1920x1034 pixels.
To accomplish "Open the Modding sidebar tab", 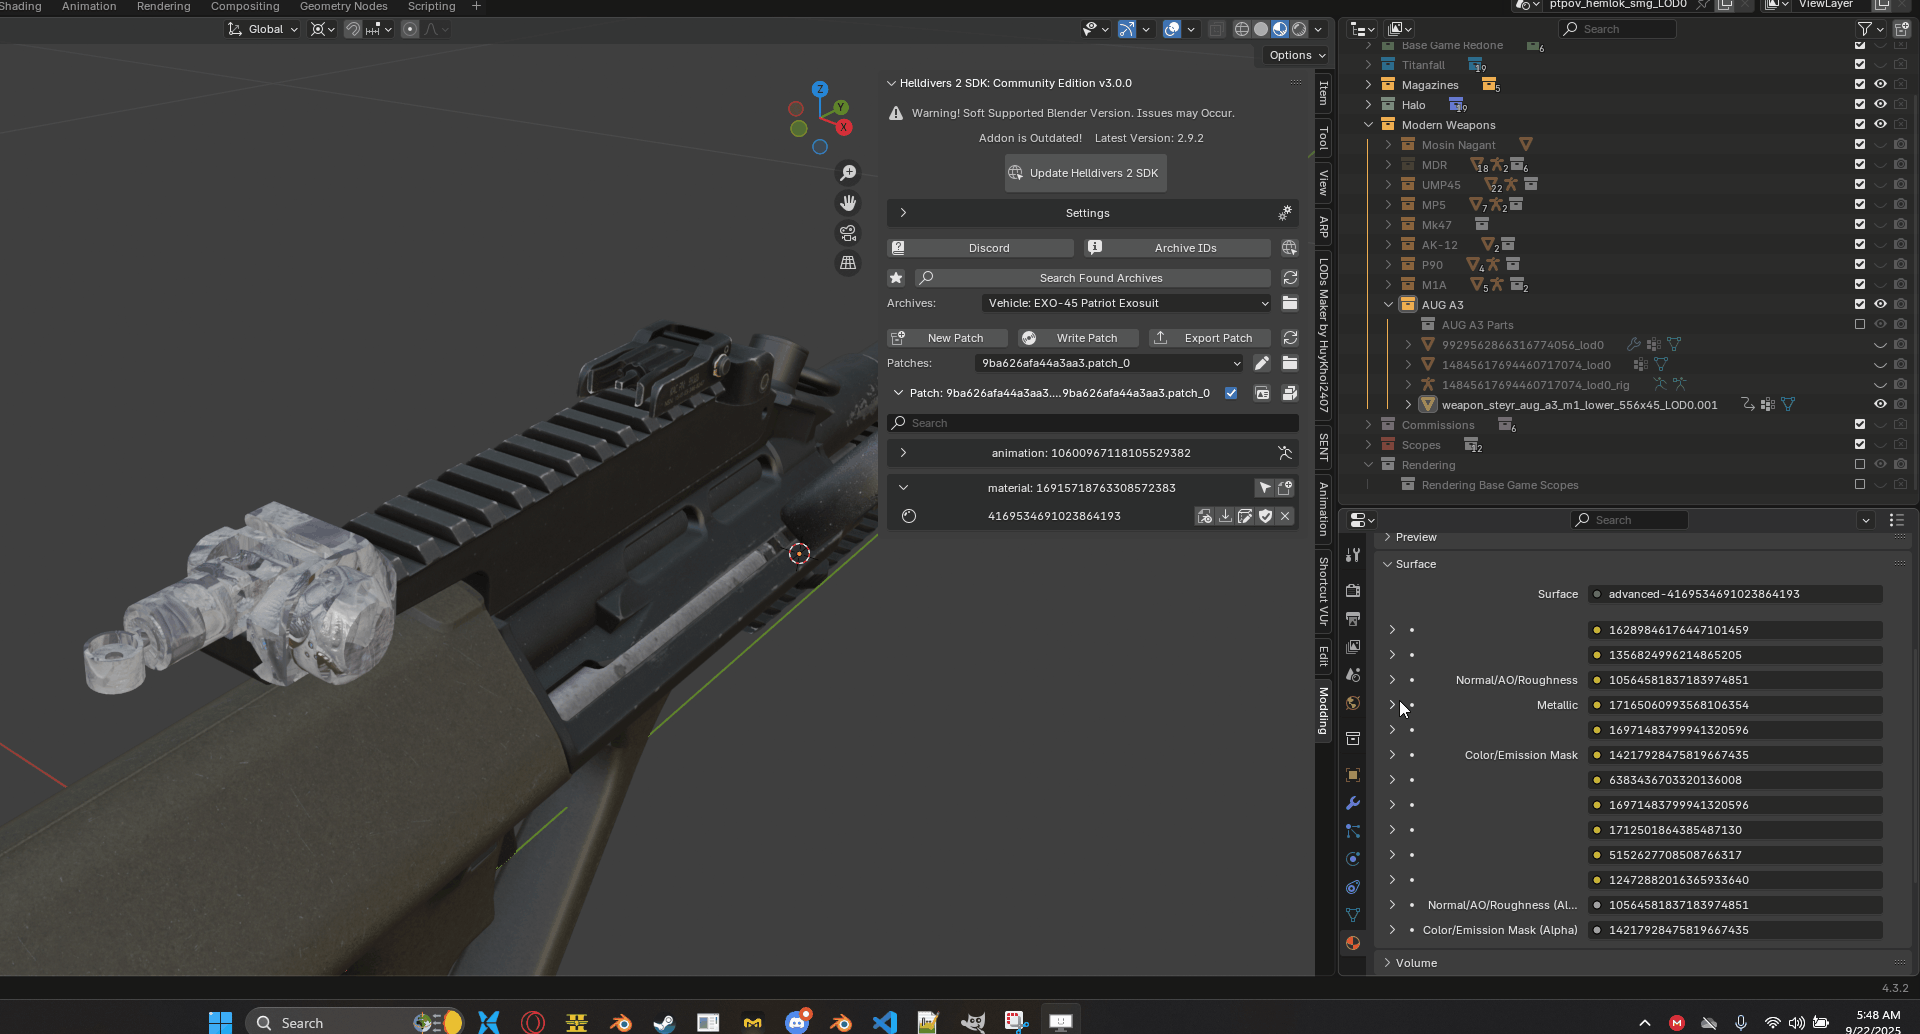I will pos(1323,711).
